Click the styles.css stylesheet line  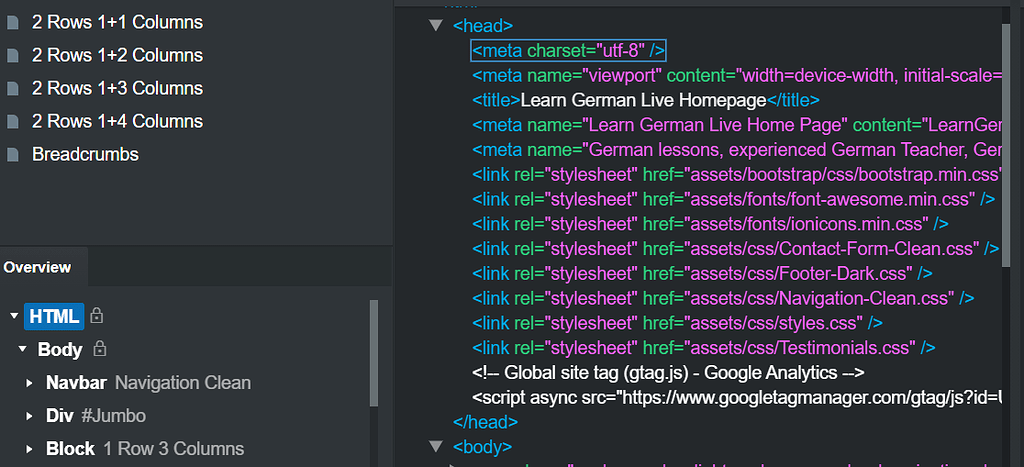[x=678, y=323]
